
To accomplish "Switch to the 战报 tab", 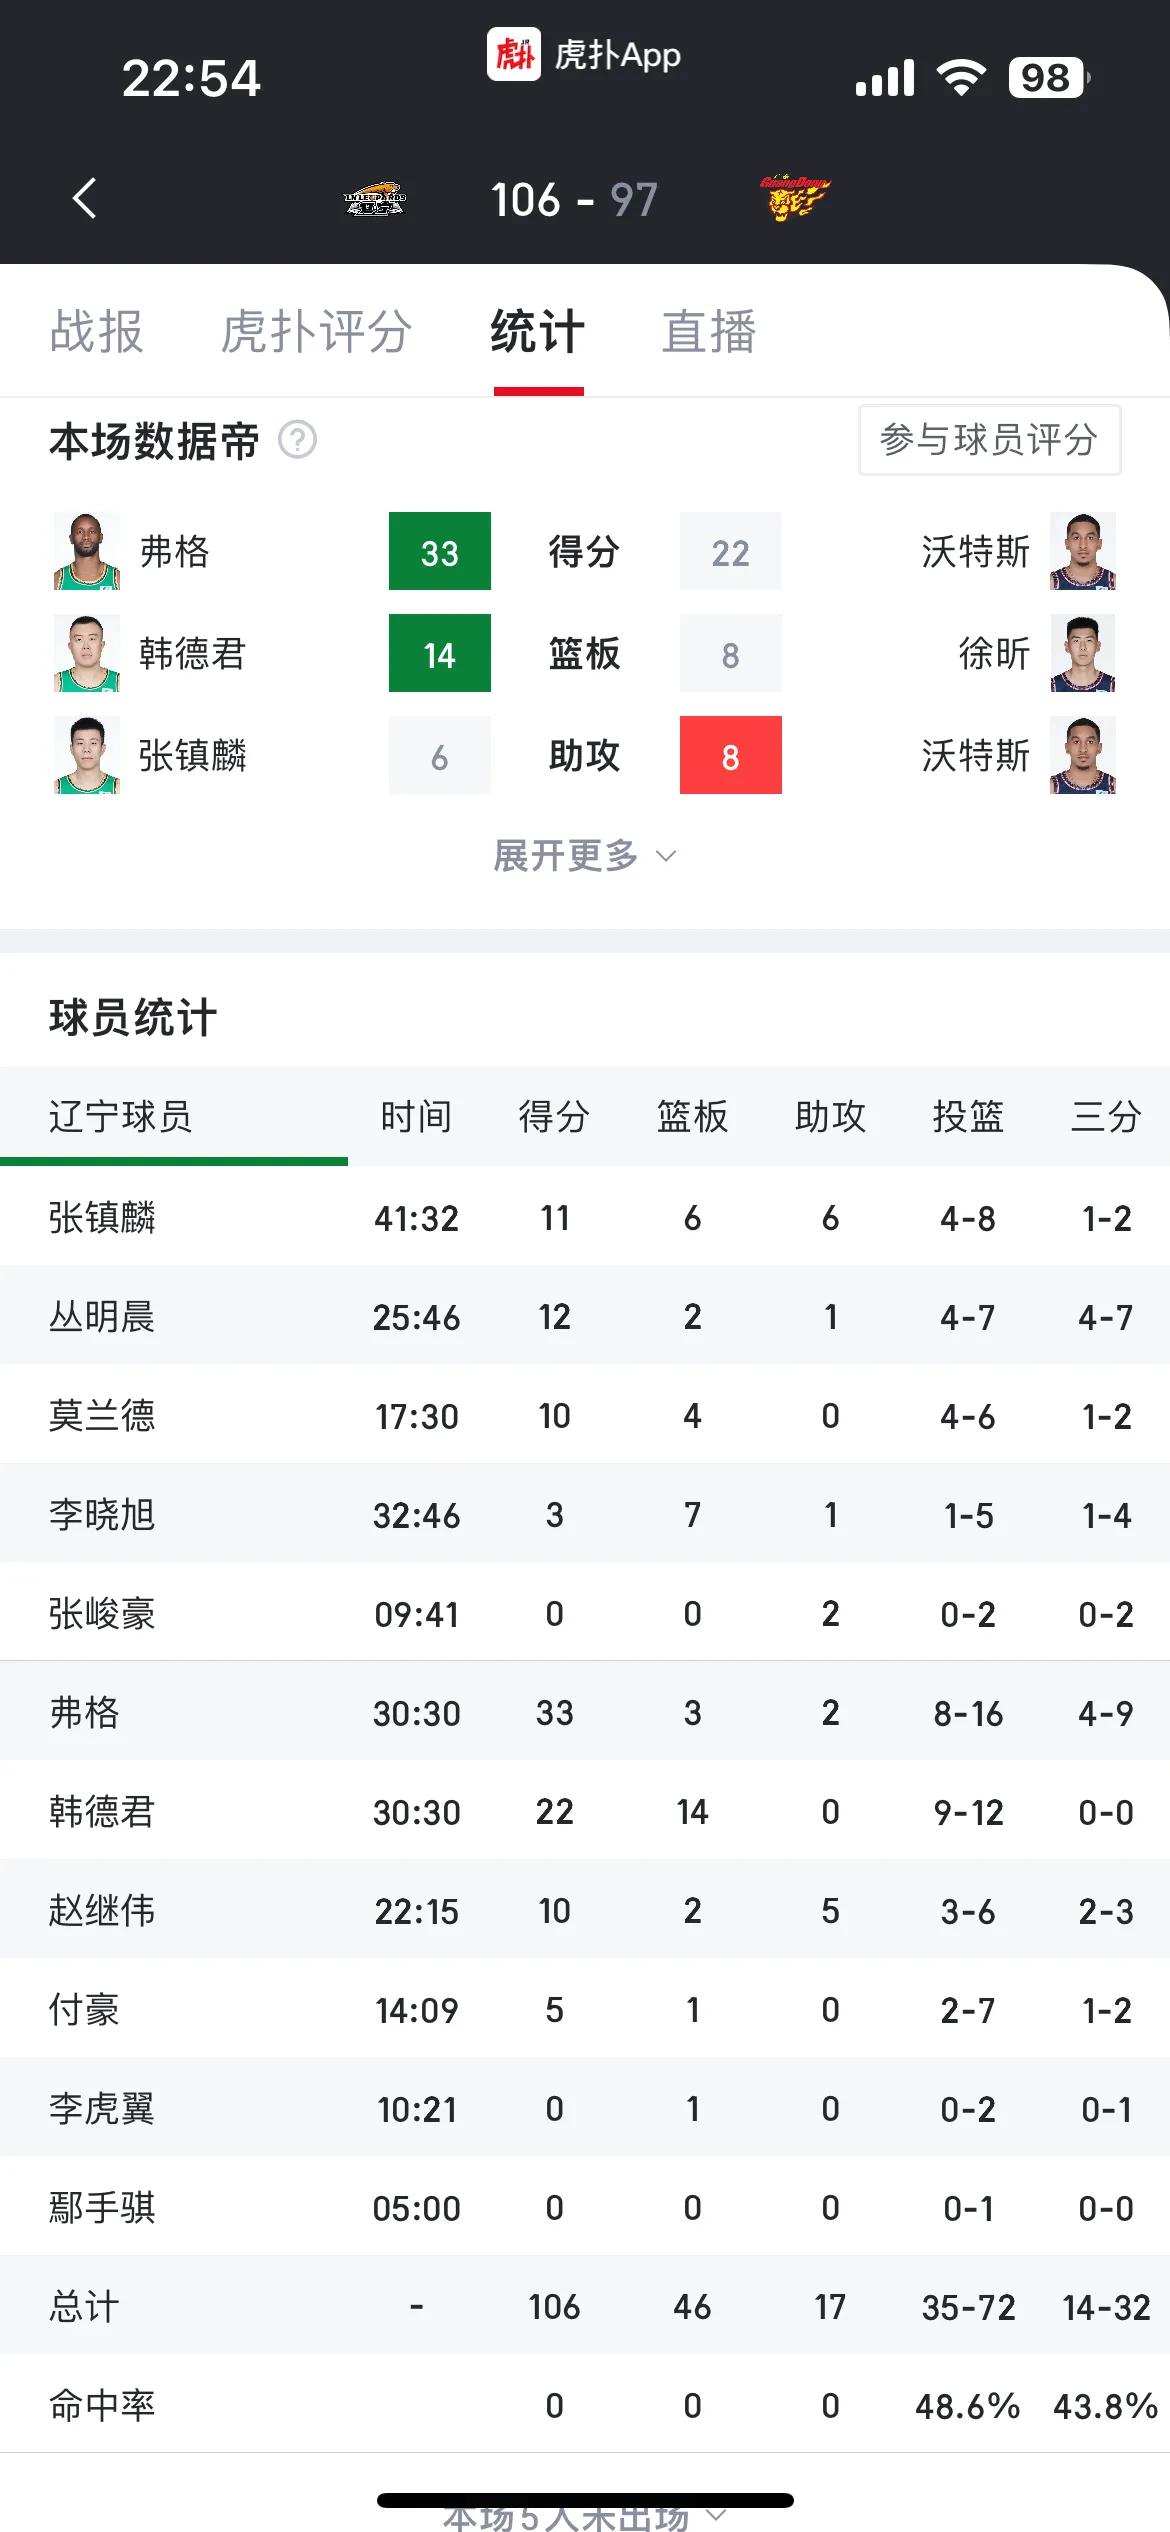I will tap(97, 334).
